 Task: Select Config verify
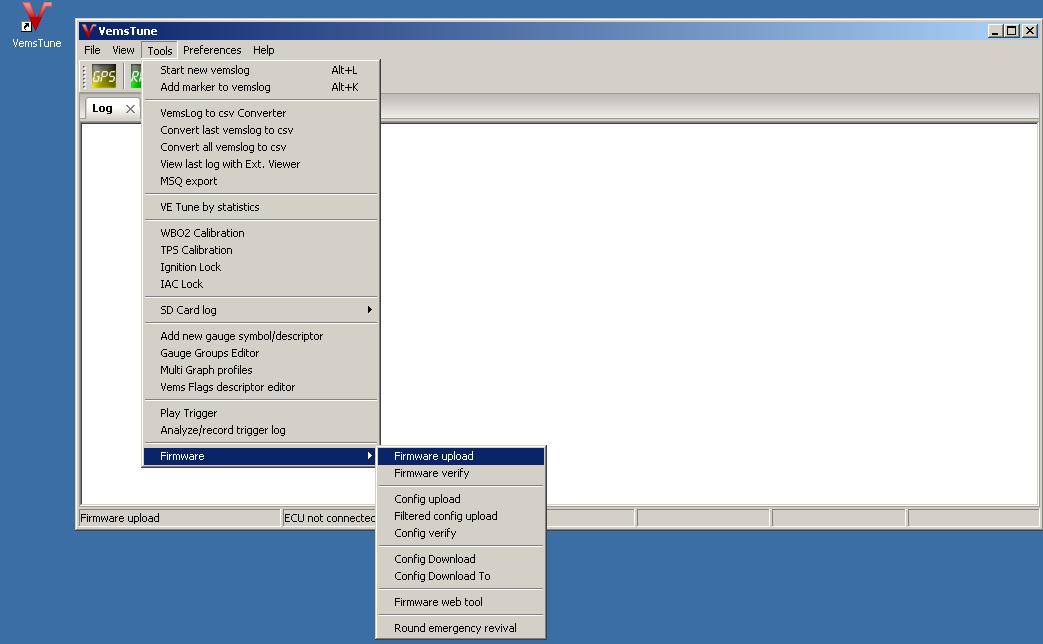click(x=460, y=533)
